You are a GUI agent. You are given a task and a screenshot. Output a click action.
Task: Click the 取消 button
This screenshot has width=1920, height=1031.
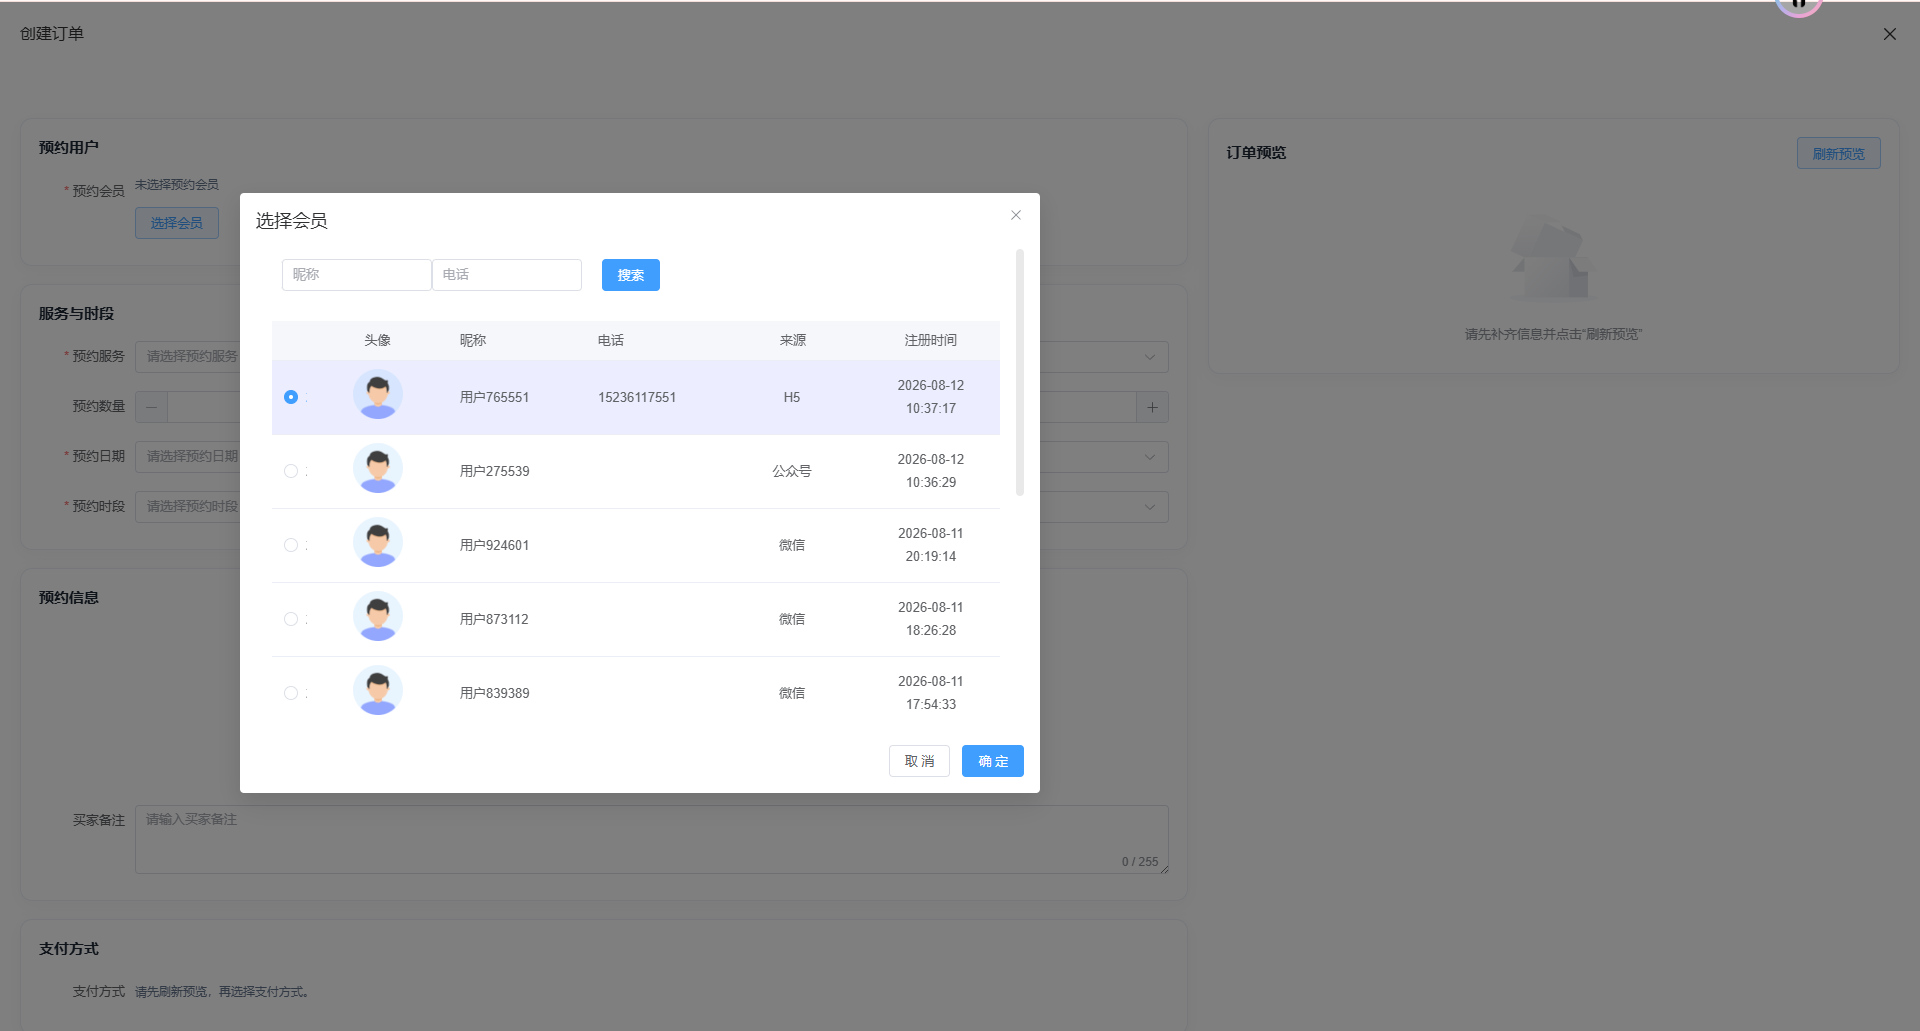tap(919, 761)
